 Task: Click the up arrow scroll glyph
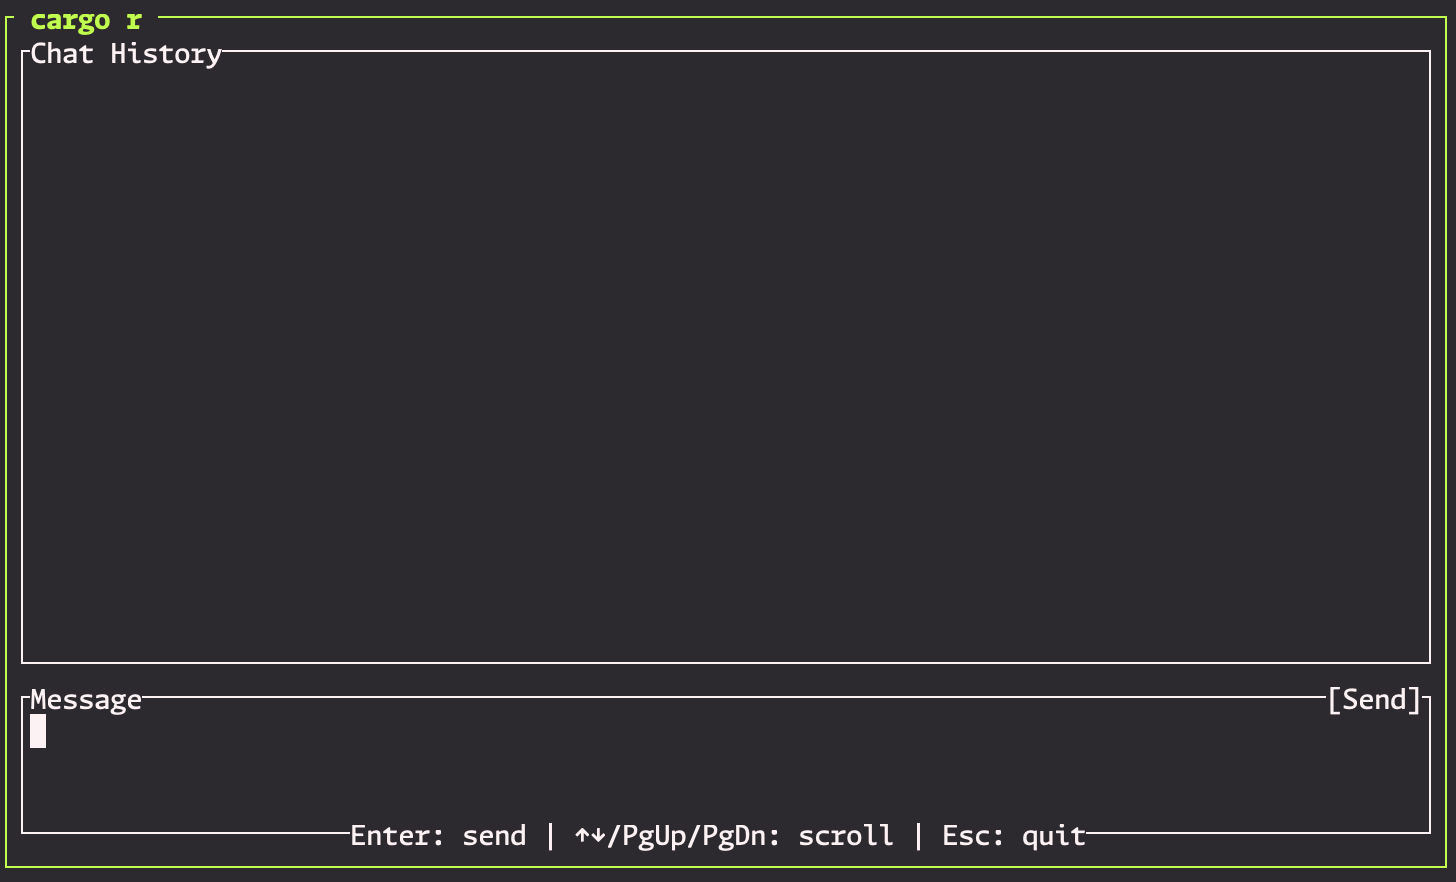click(582, 836)
